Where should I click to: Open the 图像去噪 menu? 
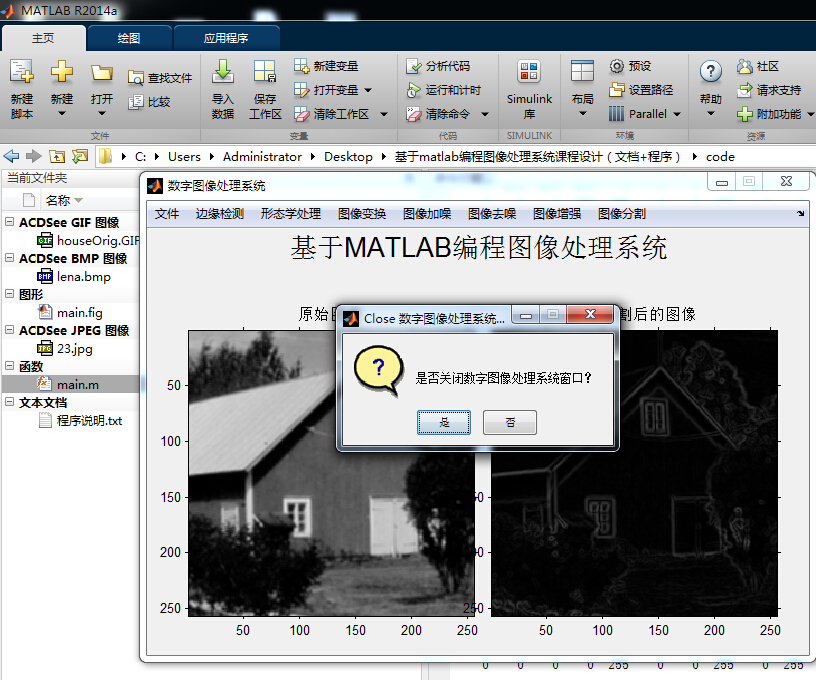pyautogui.click(x=492, y=214)
